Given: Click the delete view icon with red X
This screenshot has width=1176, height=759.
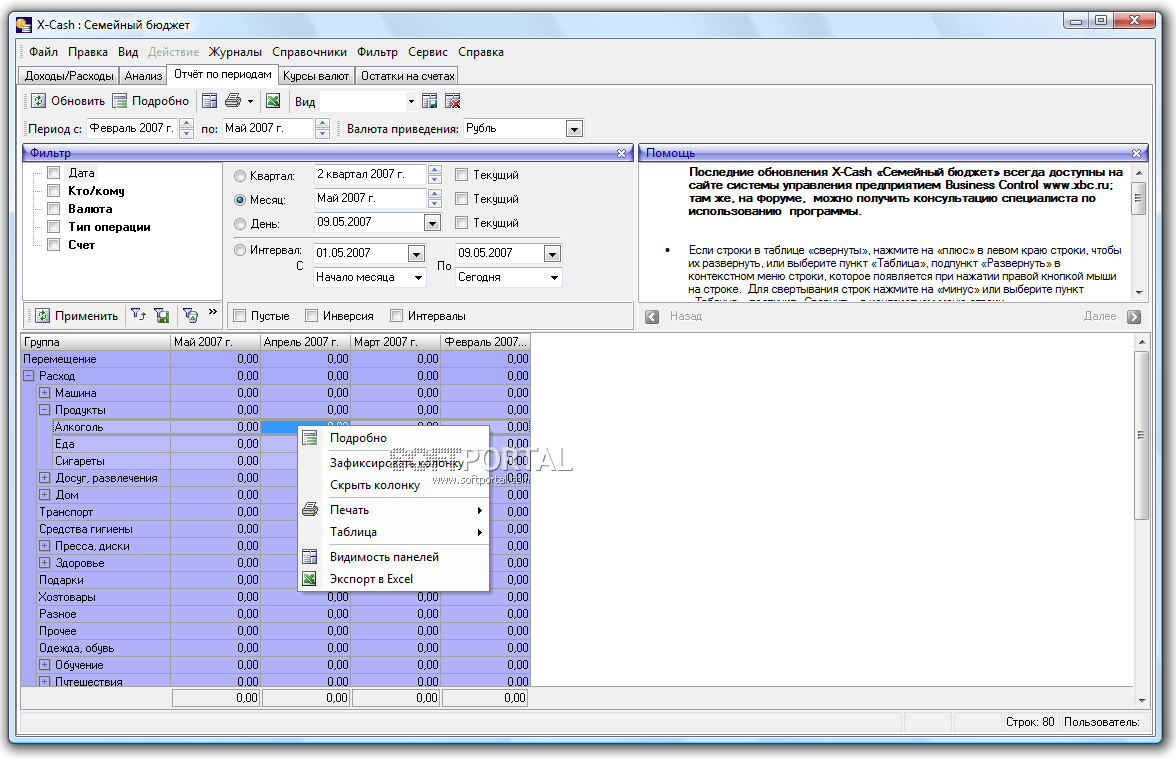Looking at the screenshot, I should coord(452,101).
